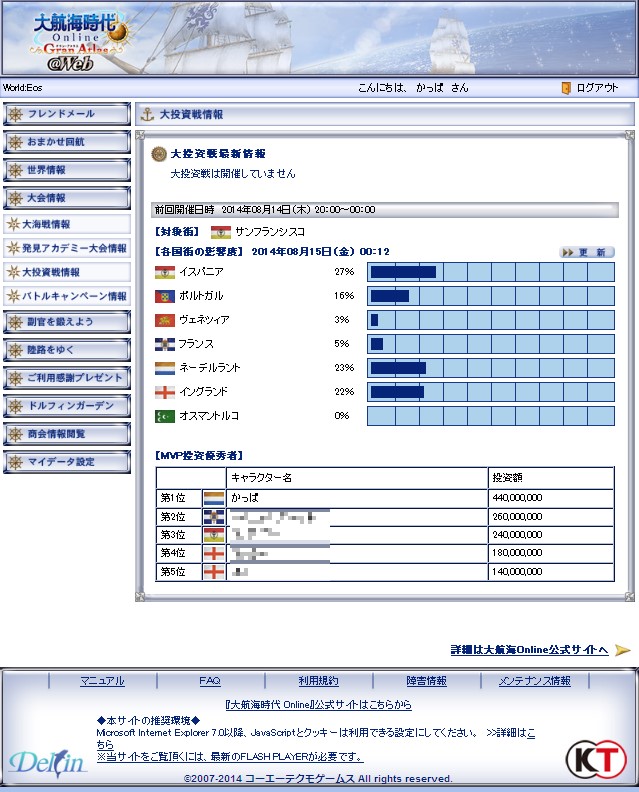Click the ポルトガル flag icon
This screenshot has height=792, width=639.
point(165,296)
